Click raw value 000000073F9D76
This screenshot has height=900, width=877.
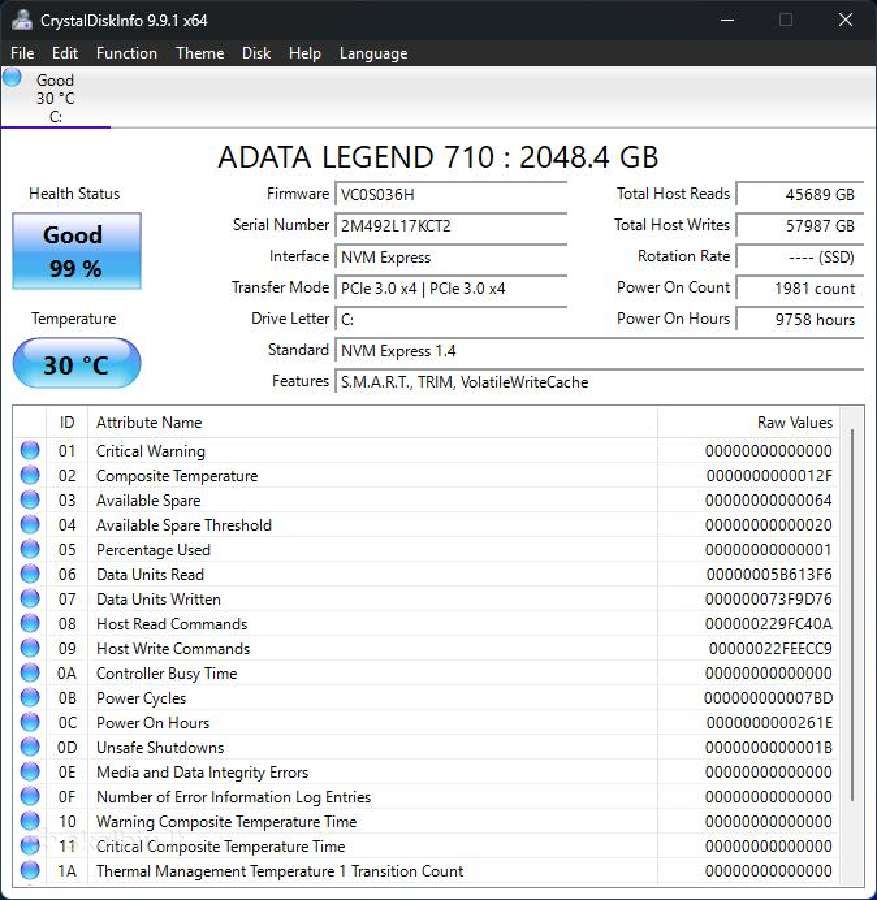769,599
